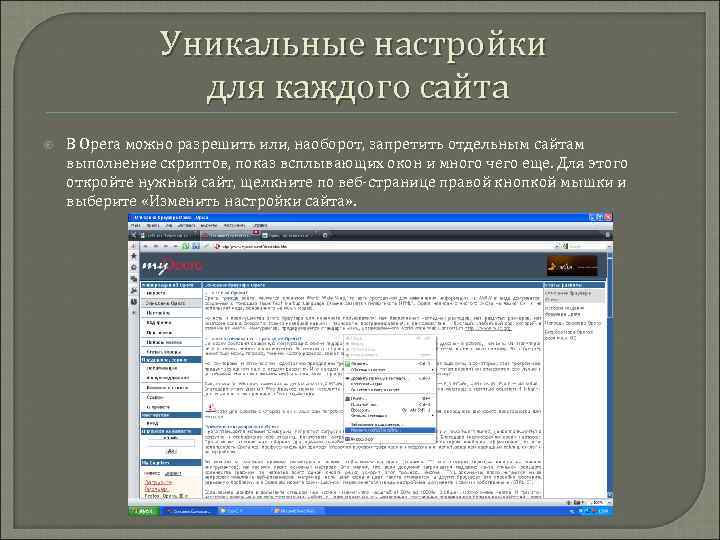Click the search submit button below site search
Image resolution: width=720 pixels, height=540 pixels.
(171, 452)
